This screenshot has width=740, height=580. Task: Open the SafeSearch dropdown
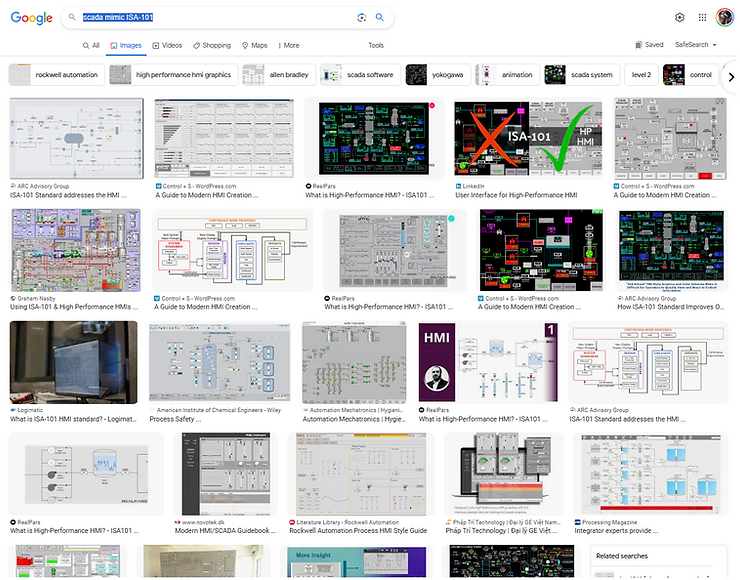pos(696,45)
